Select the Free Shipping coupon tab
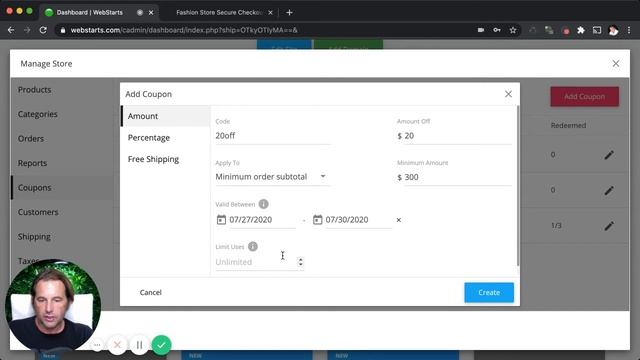The image size is (640, 360). [x=165, y=159]
